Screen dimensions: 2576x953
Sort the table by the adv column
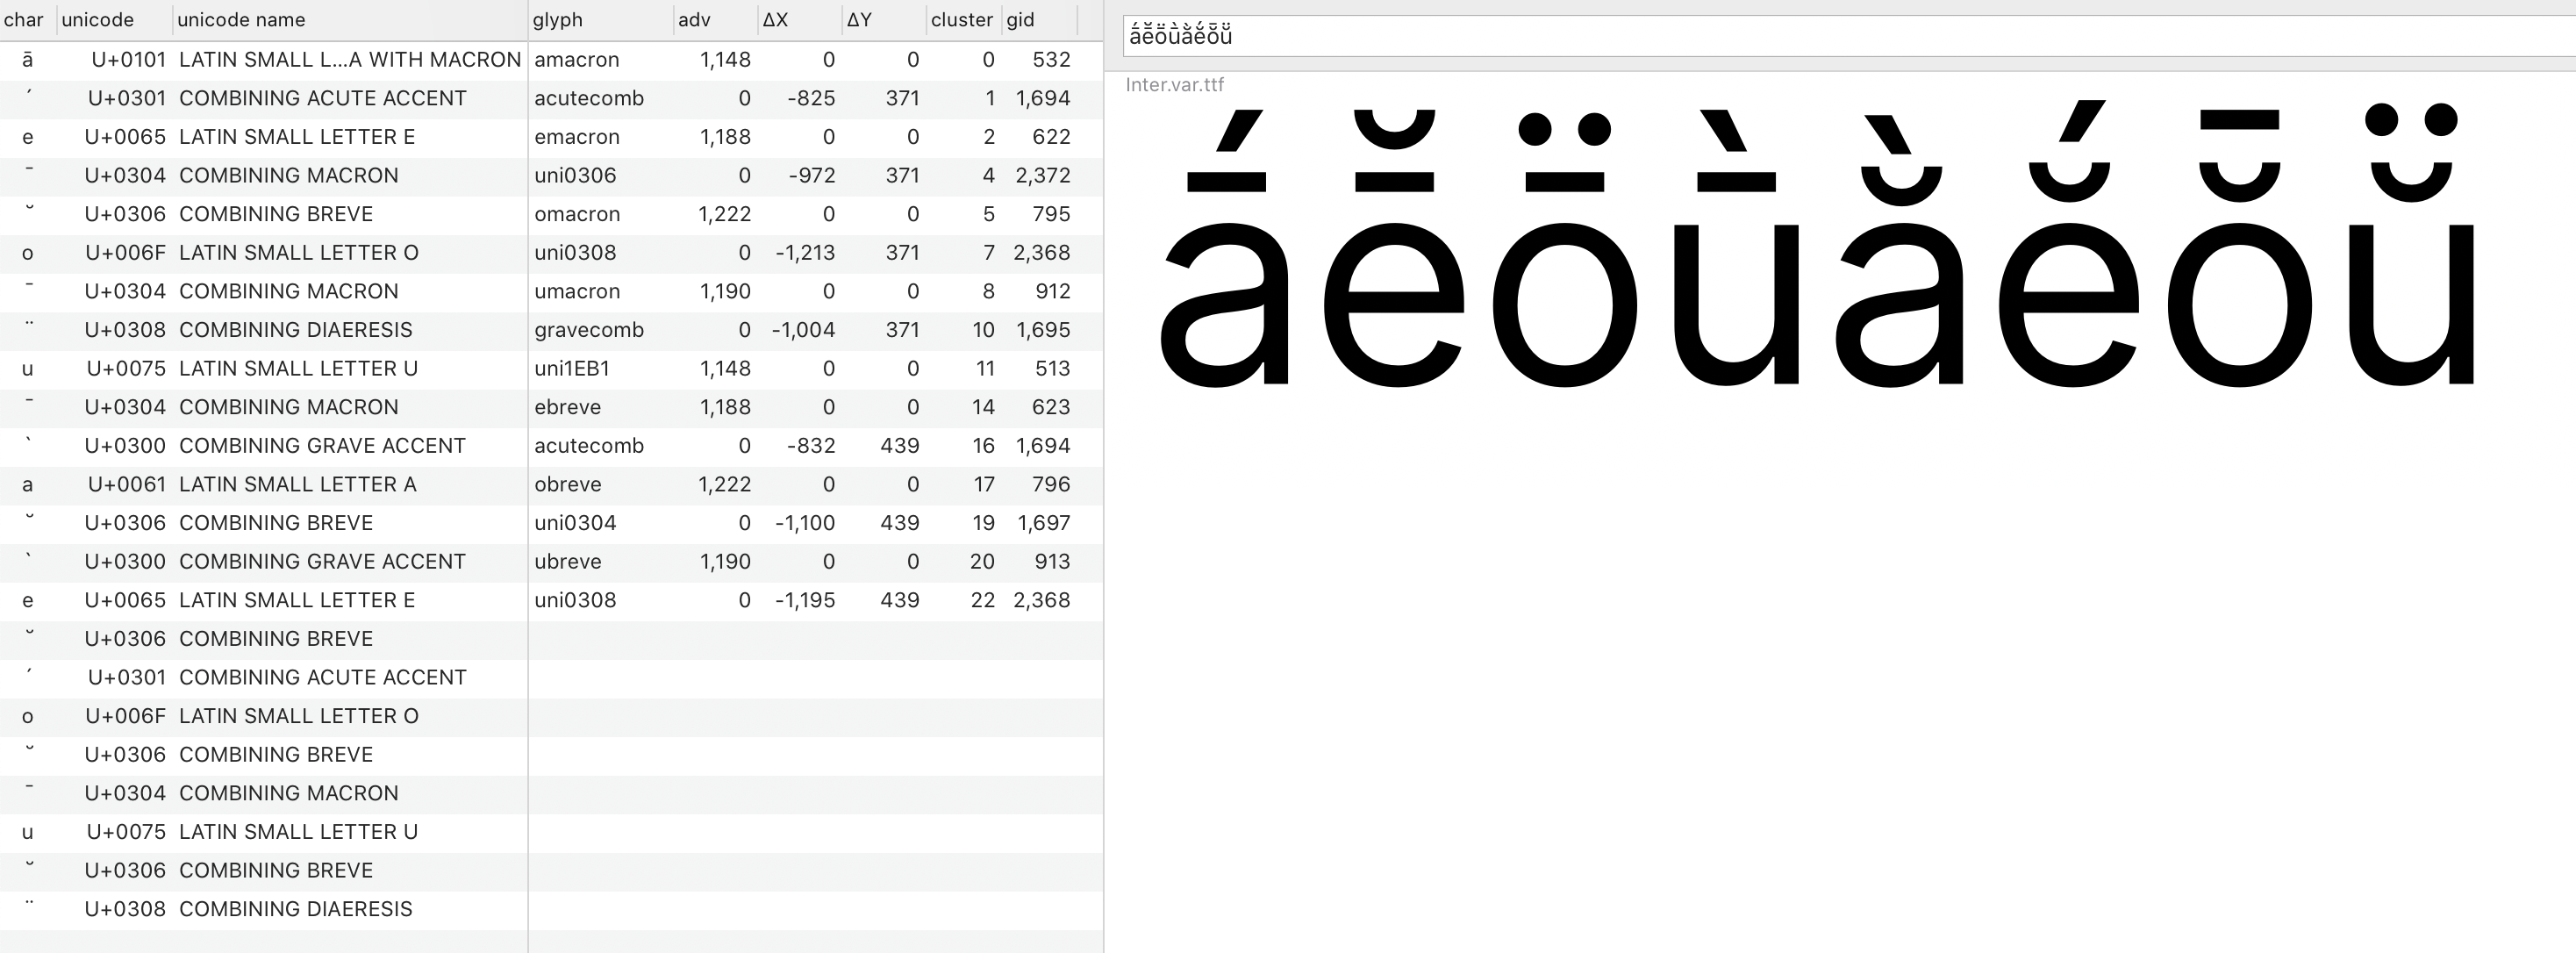[694, 19]
